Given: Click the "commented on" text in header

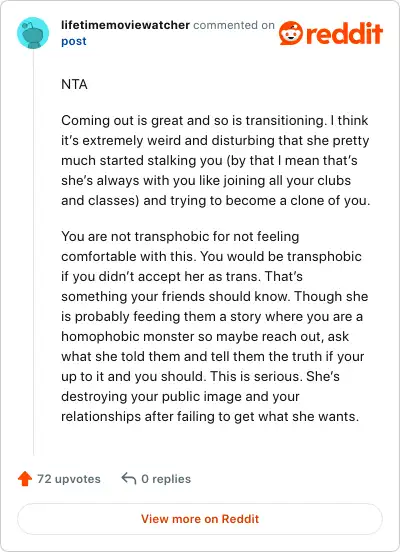Looking at the screenshot, I should point(234,25).
